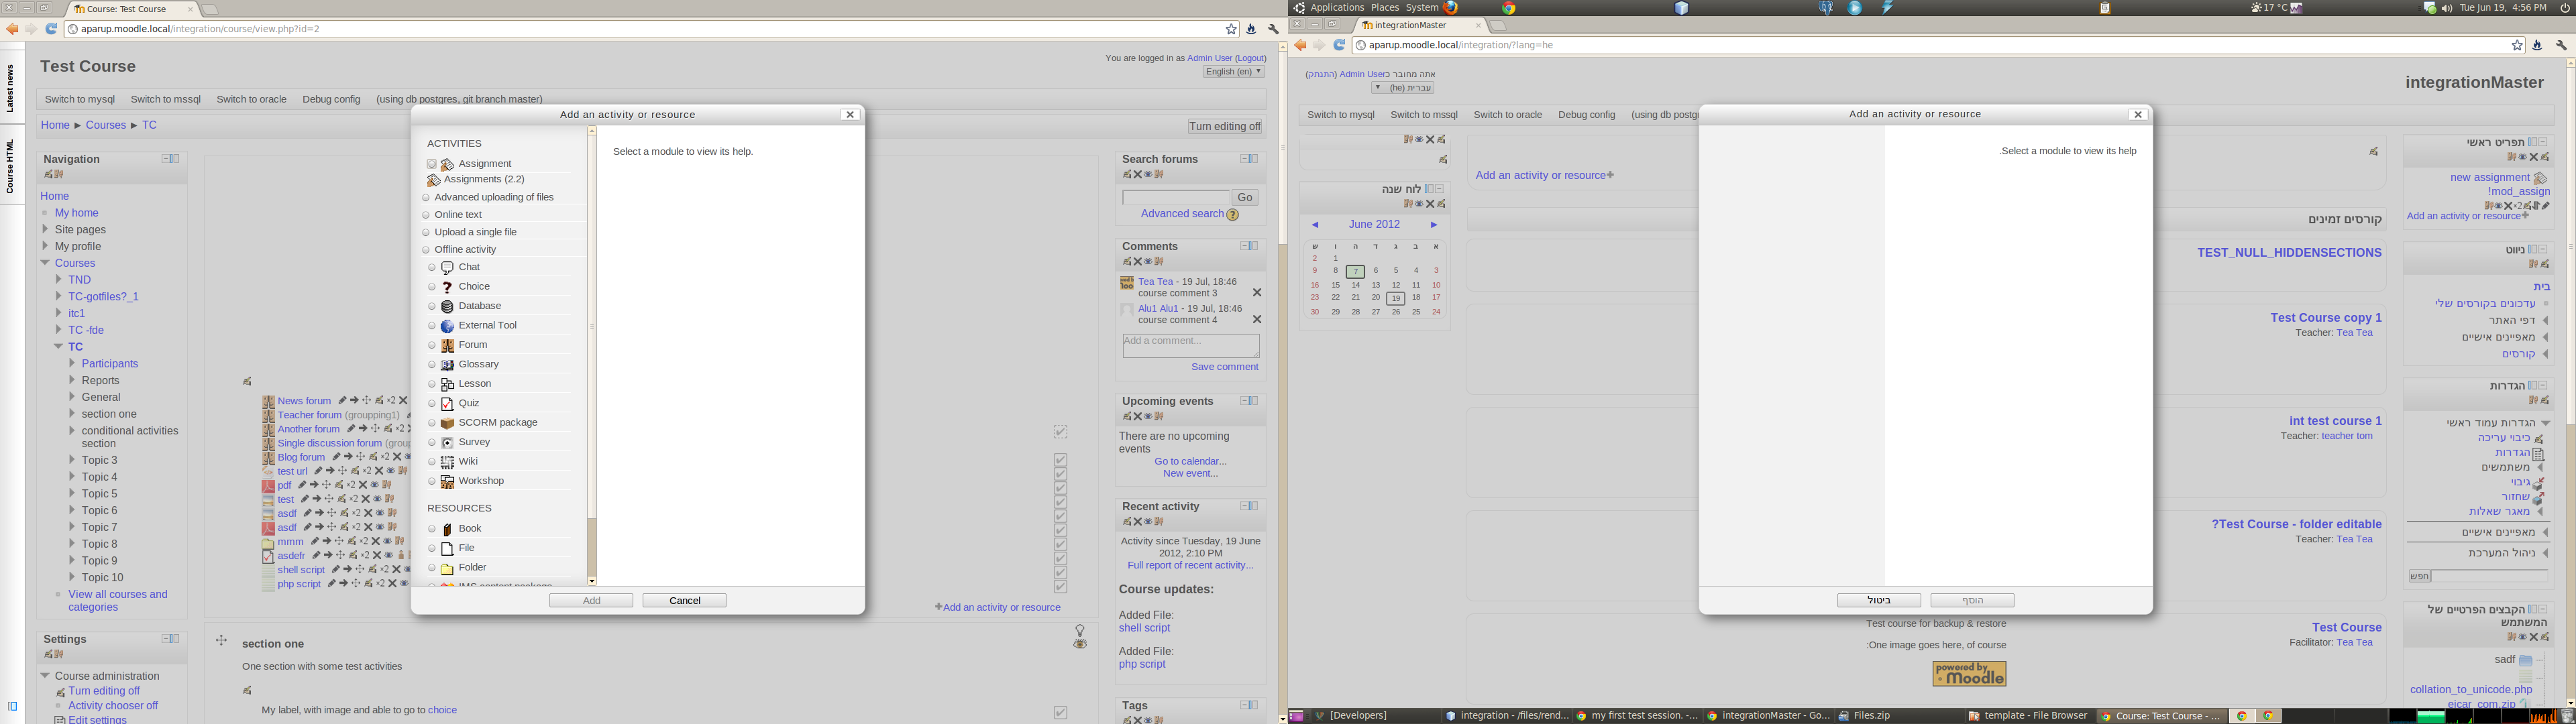Reload the integrationMaster page in the right browser
This screenshot has width=2576, height=724.
(x=1339, y=45)
